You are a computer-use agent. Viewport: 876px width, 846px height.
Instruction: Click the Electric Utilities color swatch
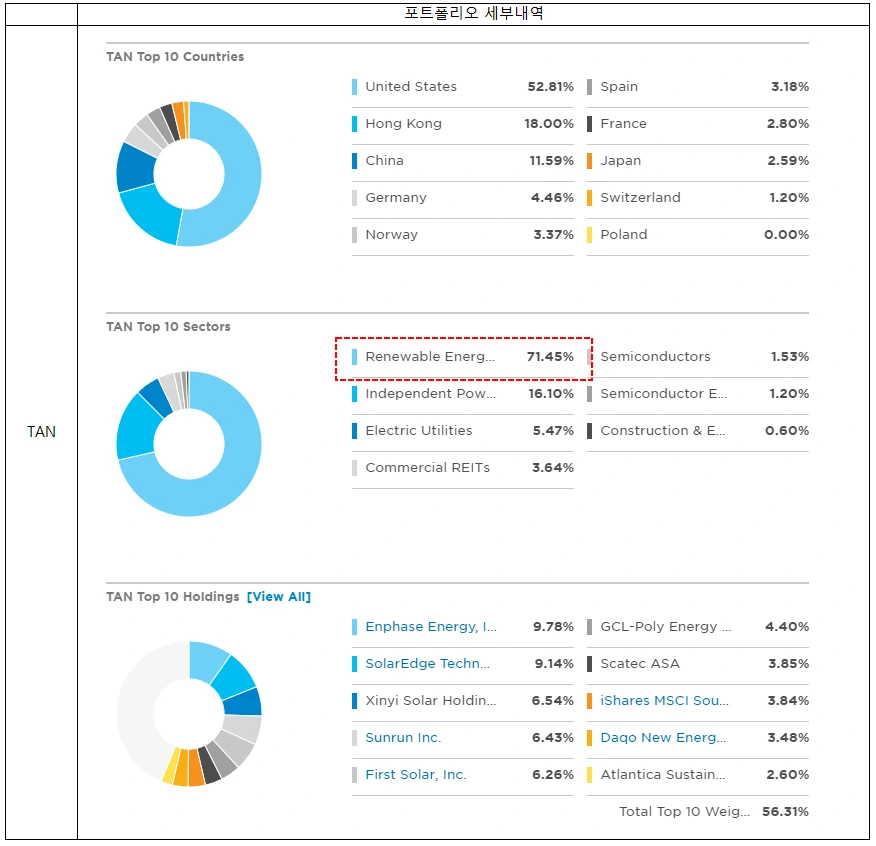[355, 431]
